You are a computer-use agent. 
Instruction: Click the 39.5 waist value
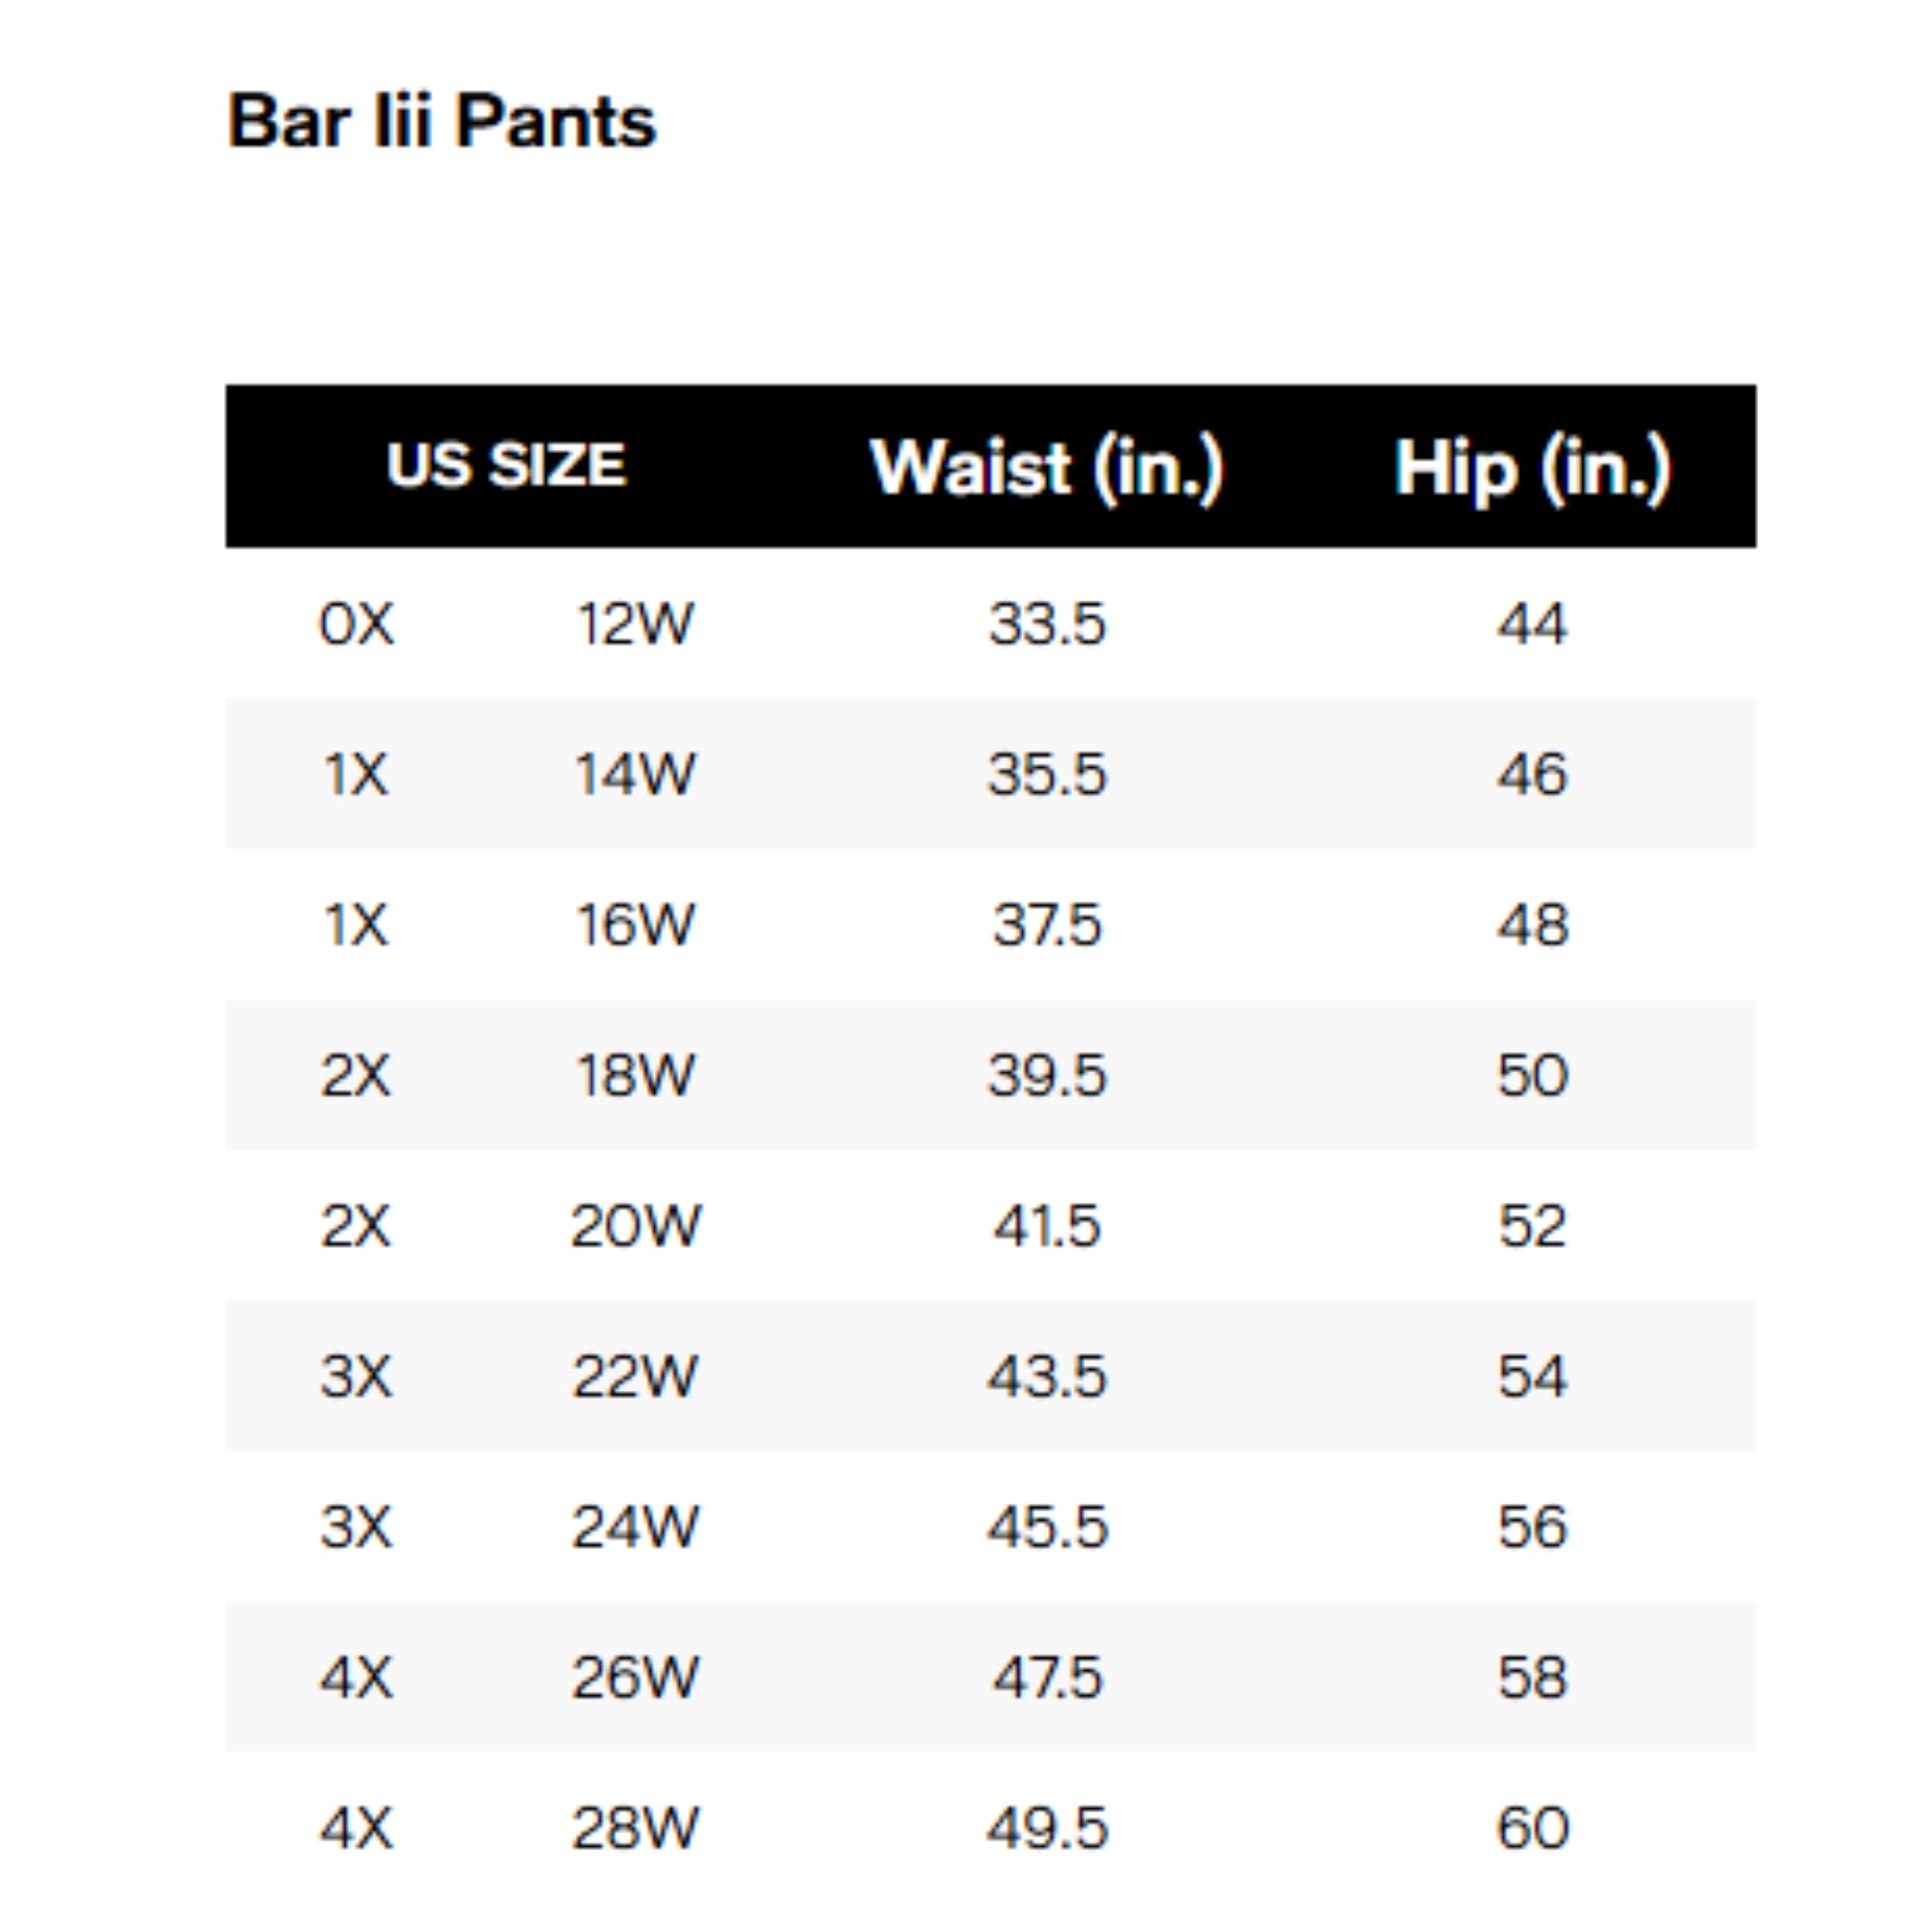point(1047,1075)
